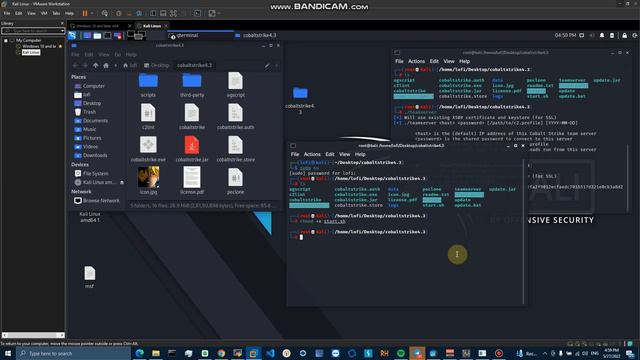Click Kali notification bell icon
The width and height of the screenshot is (640, 360).
pos(602,36)
